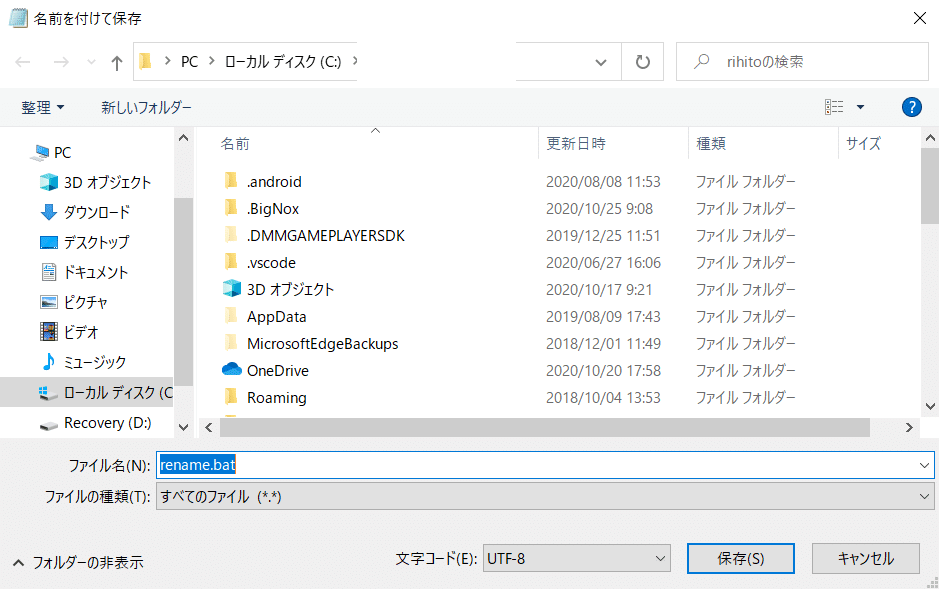Expand the address bar history dropdown
Viewport: 939px width, 589px height.
tap(601, 62)
